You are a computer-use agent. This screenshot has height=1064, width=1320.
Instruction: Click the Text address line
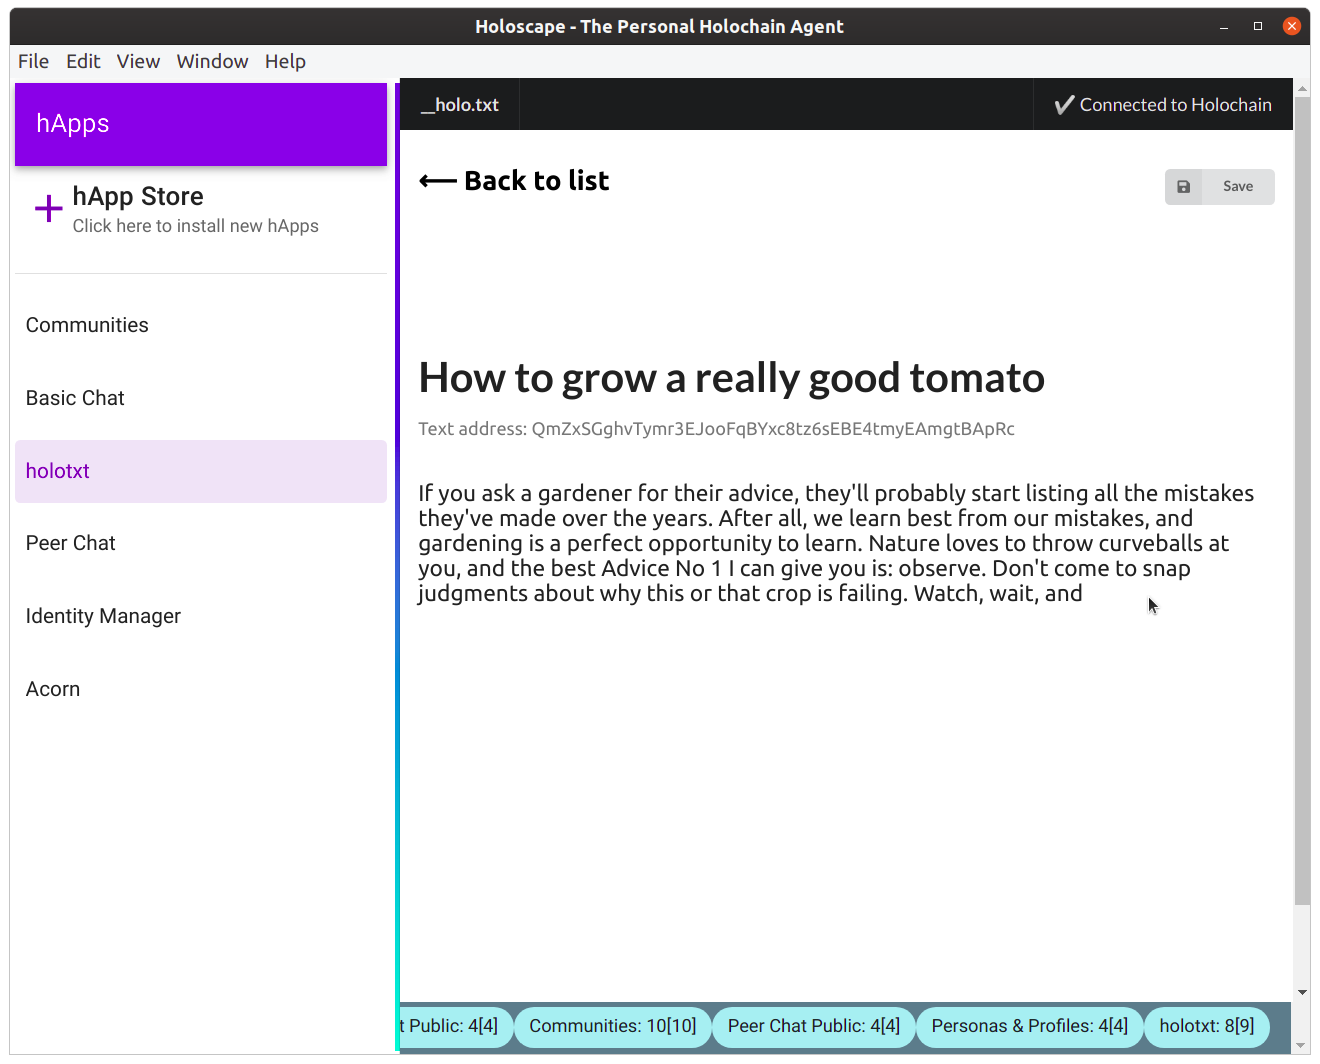click(x=716, y=429)
